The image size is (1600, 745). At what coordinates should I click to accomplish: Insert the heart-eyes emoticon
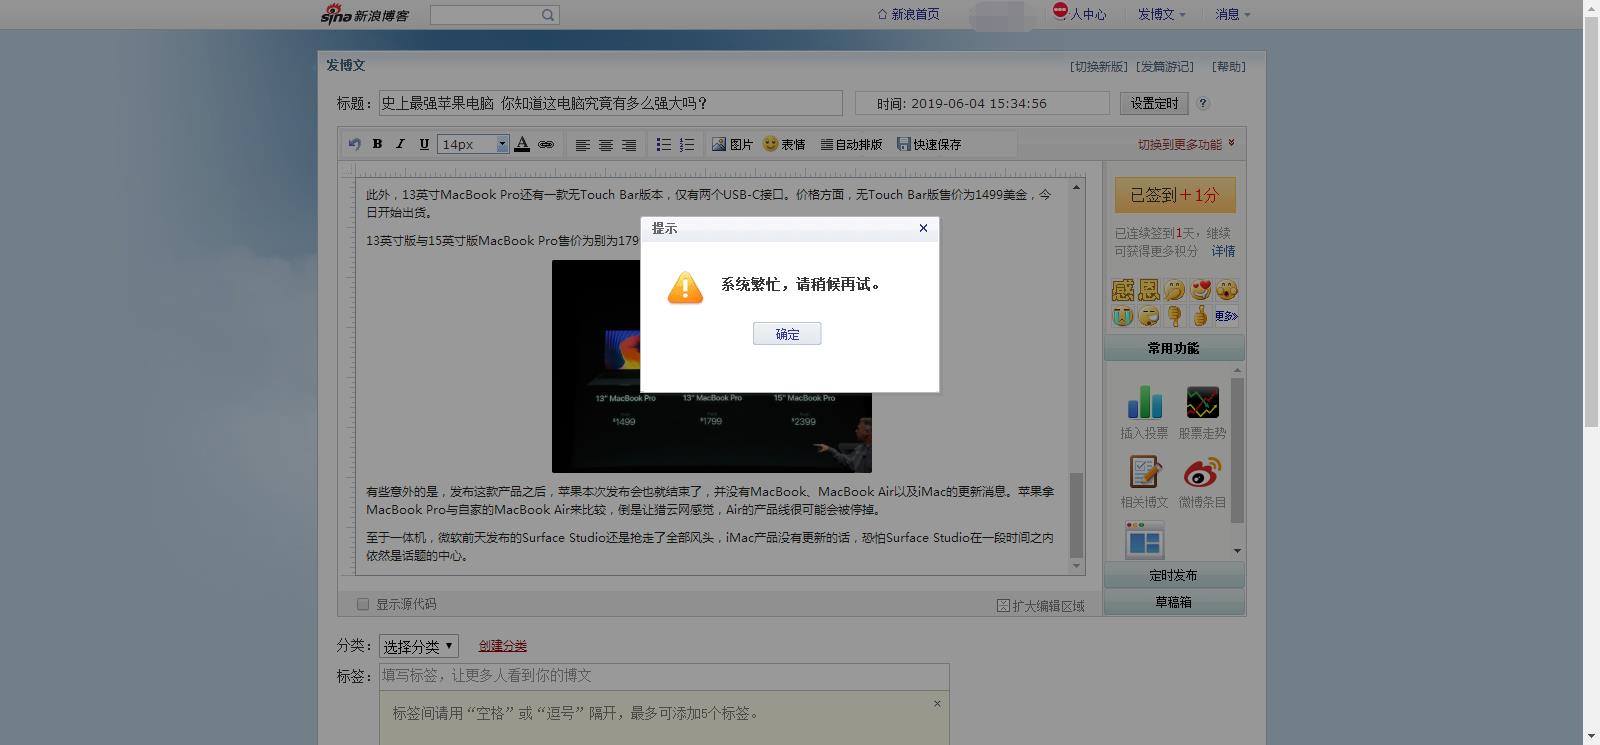coord(1201,290)
